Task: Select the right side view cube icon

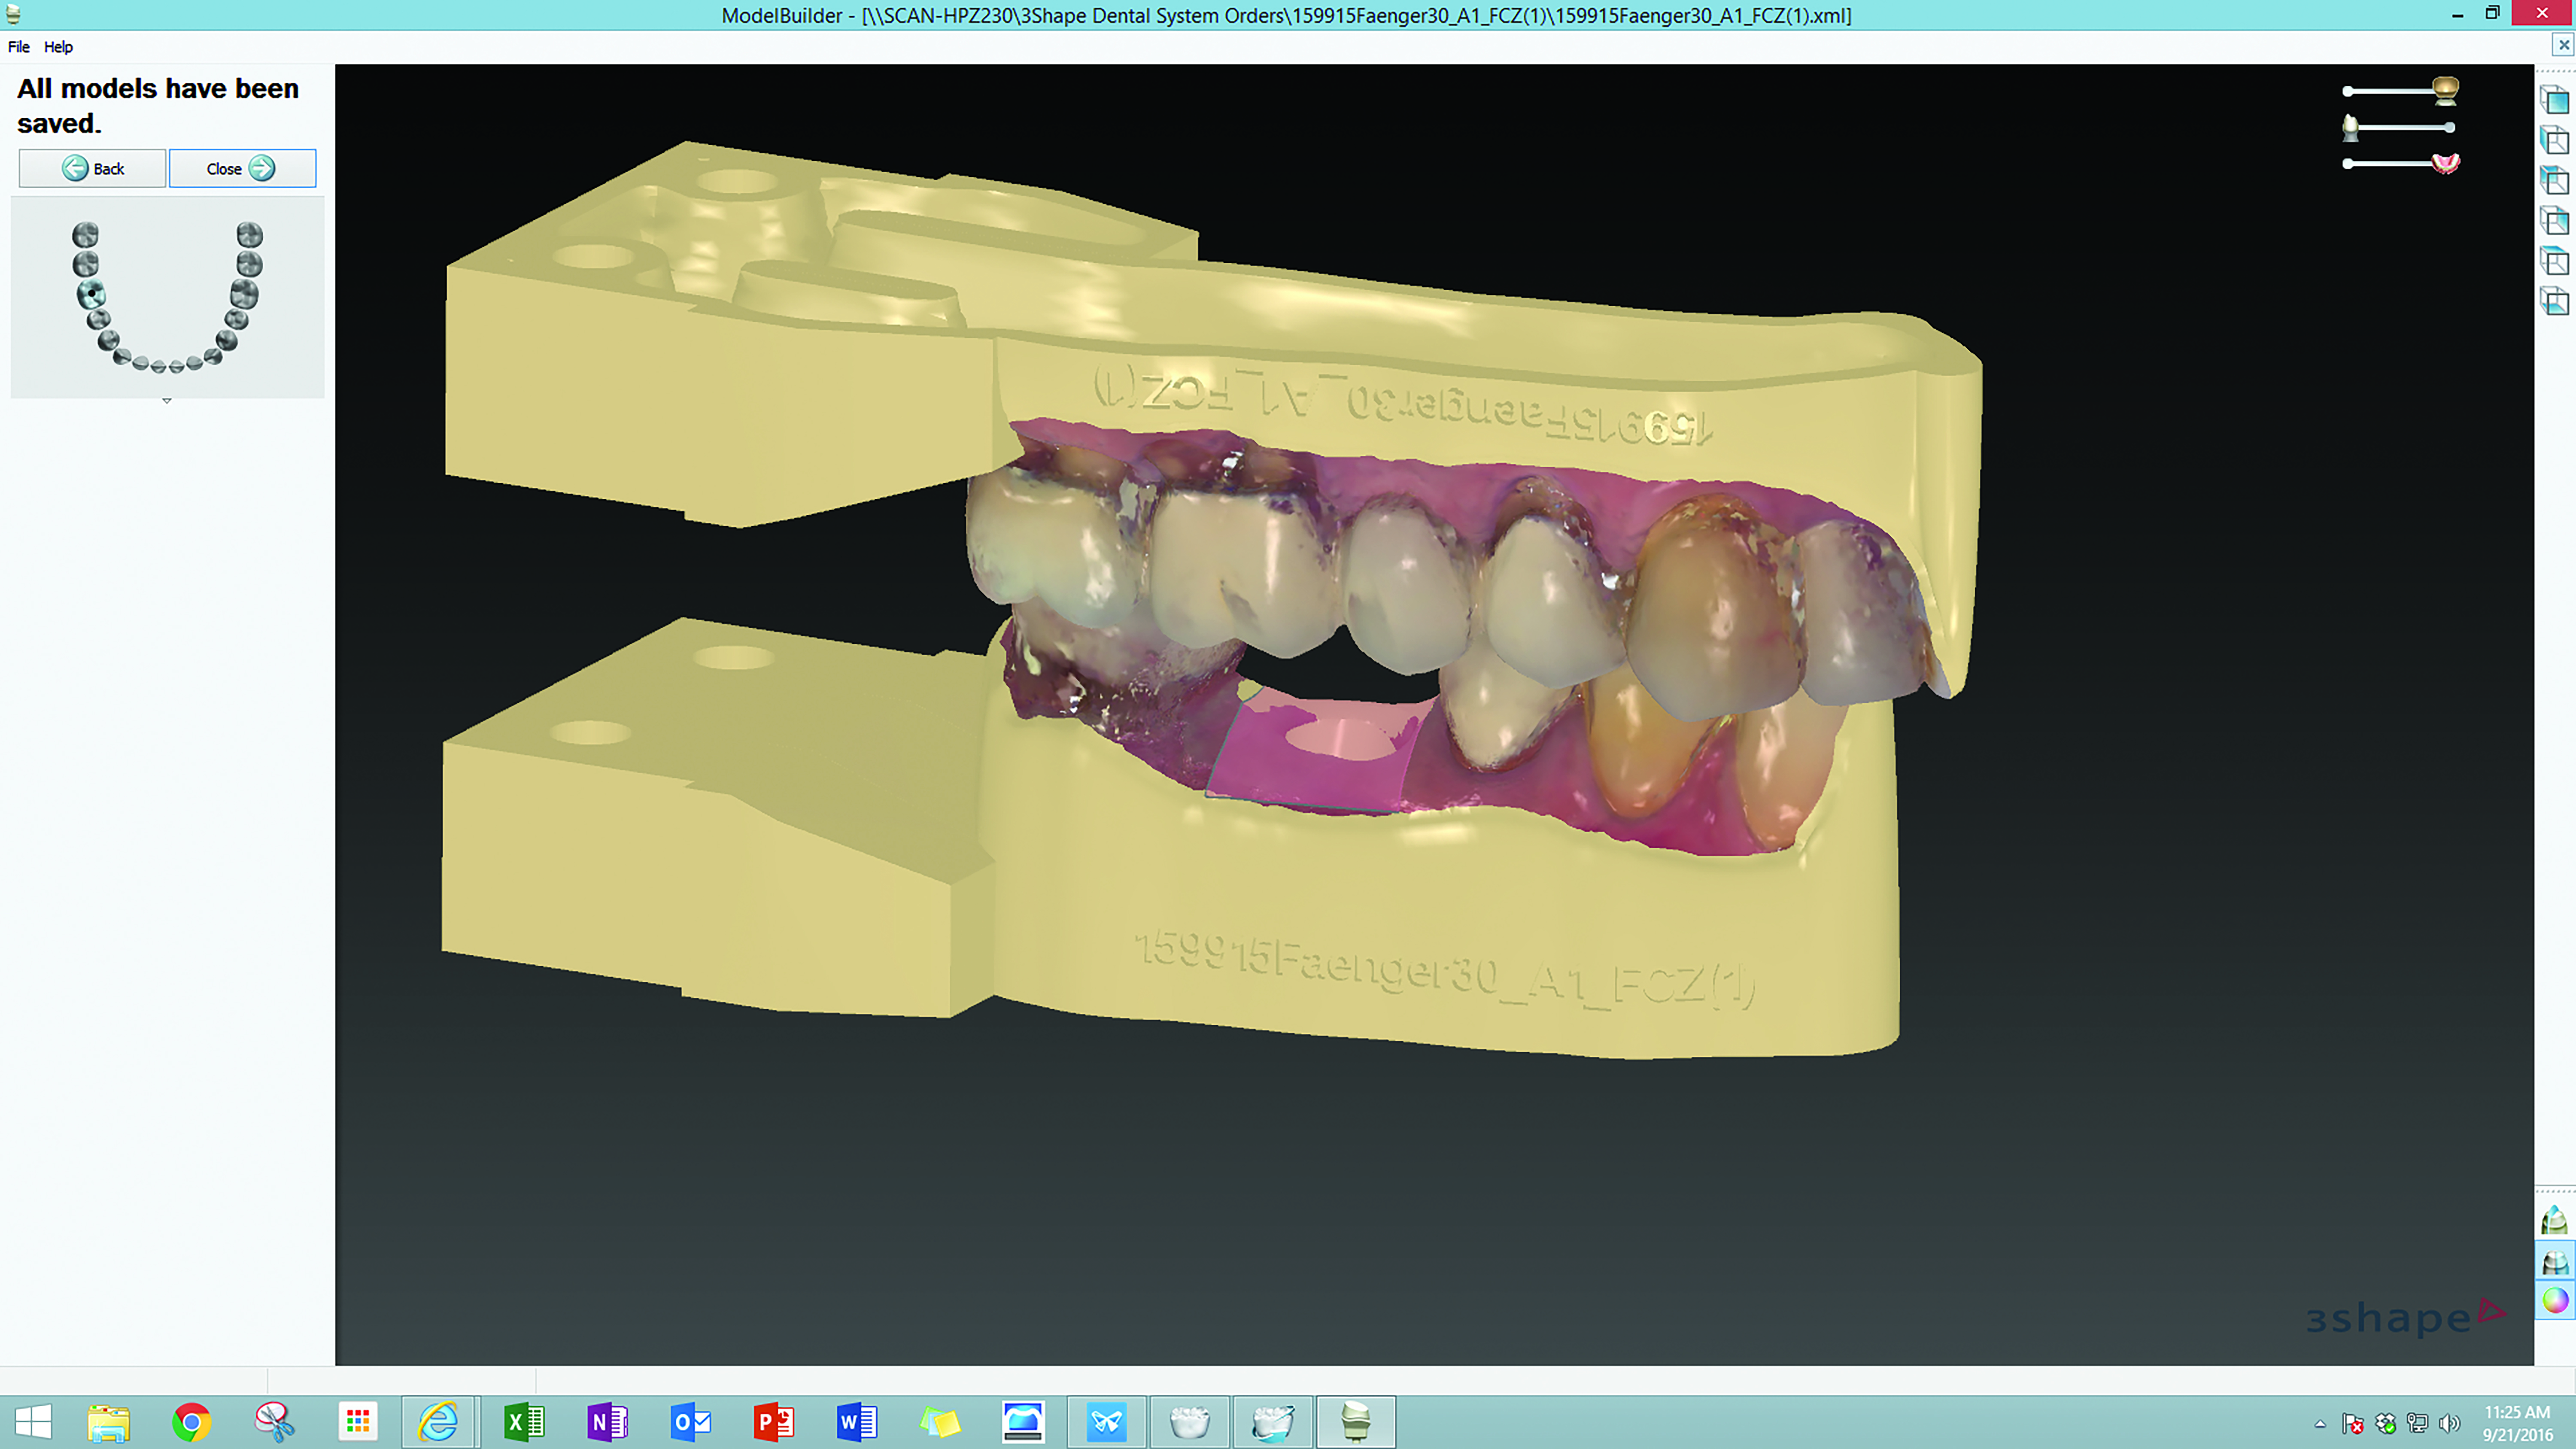Action: 2554,221
